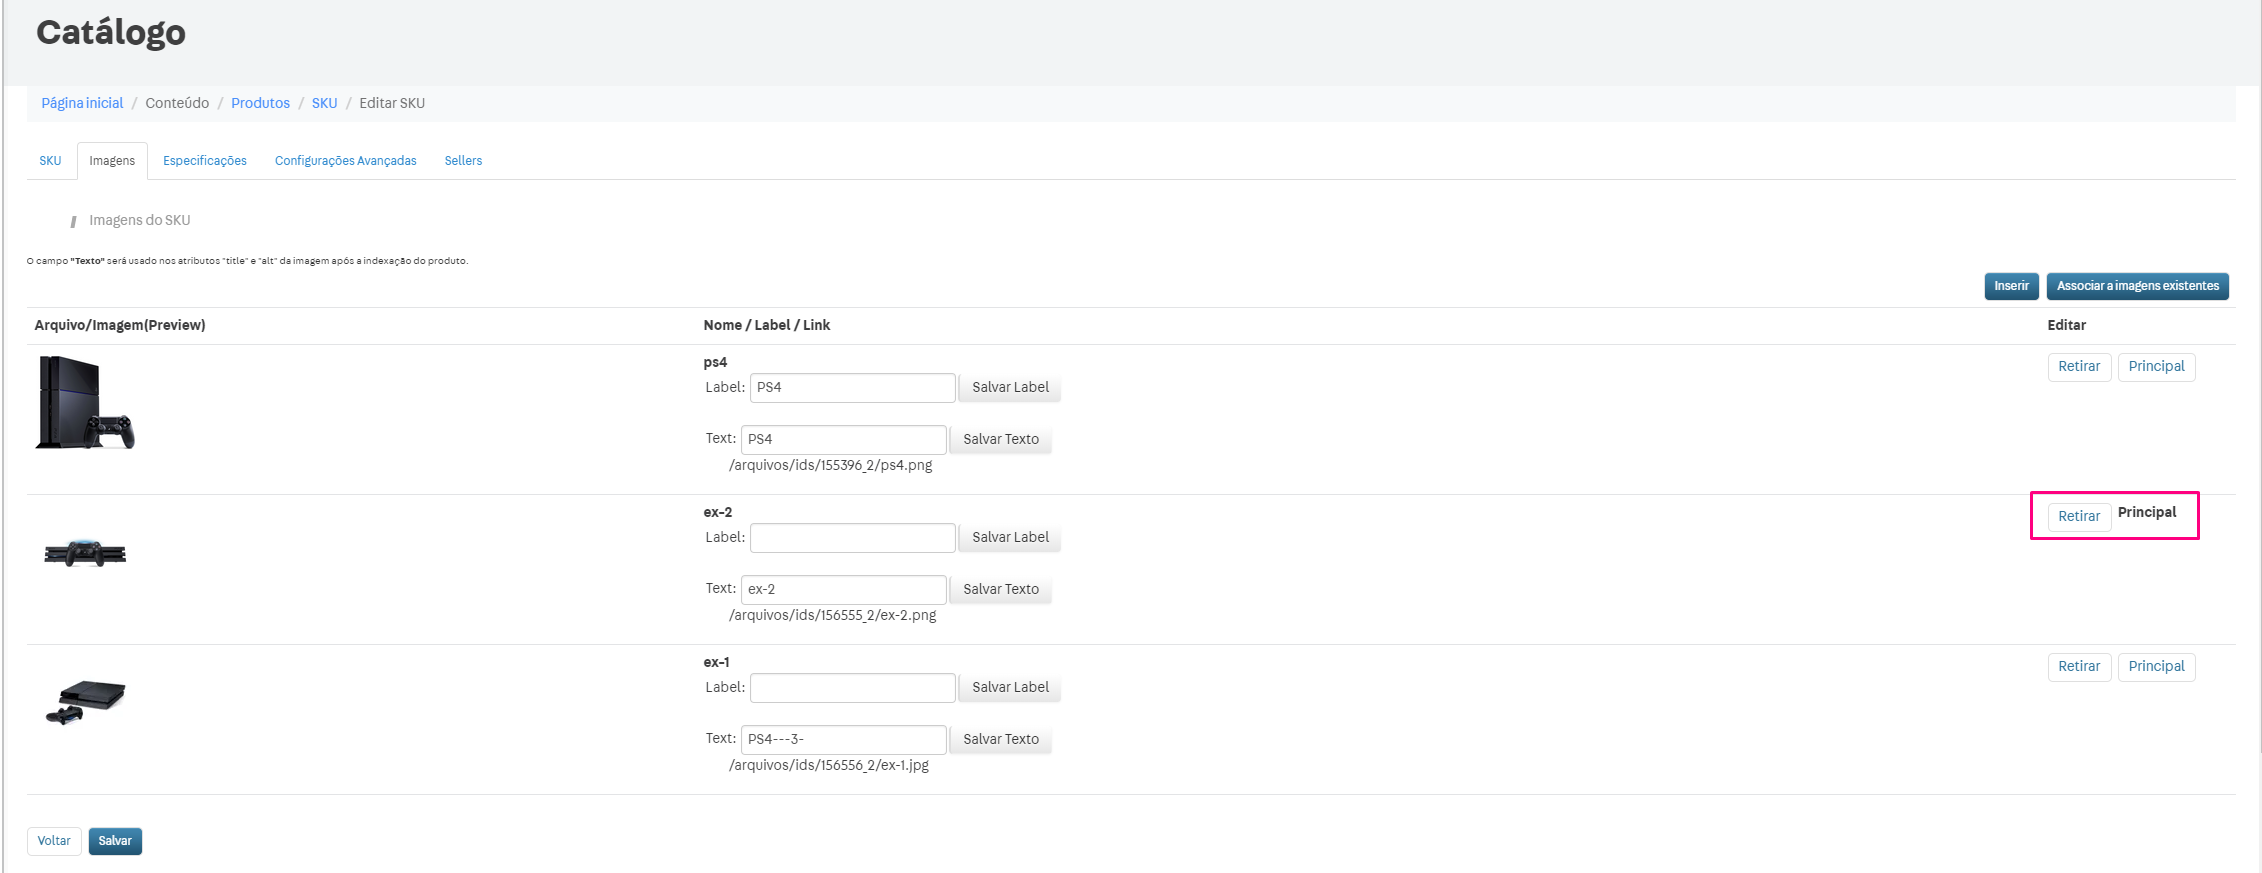The image size is (2262, 873).
Task: Click Salvar Texto for ex-2 image
Action: [x=1000, y=590]
